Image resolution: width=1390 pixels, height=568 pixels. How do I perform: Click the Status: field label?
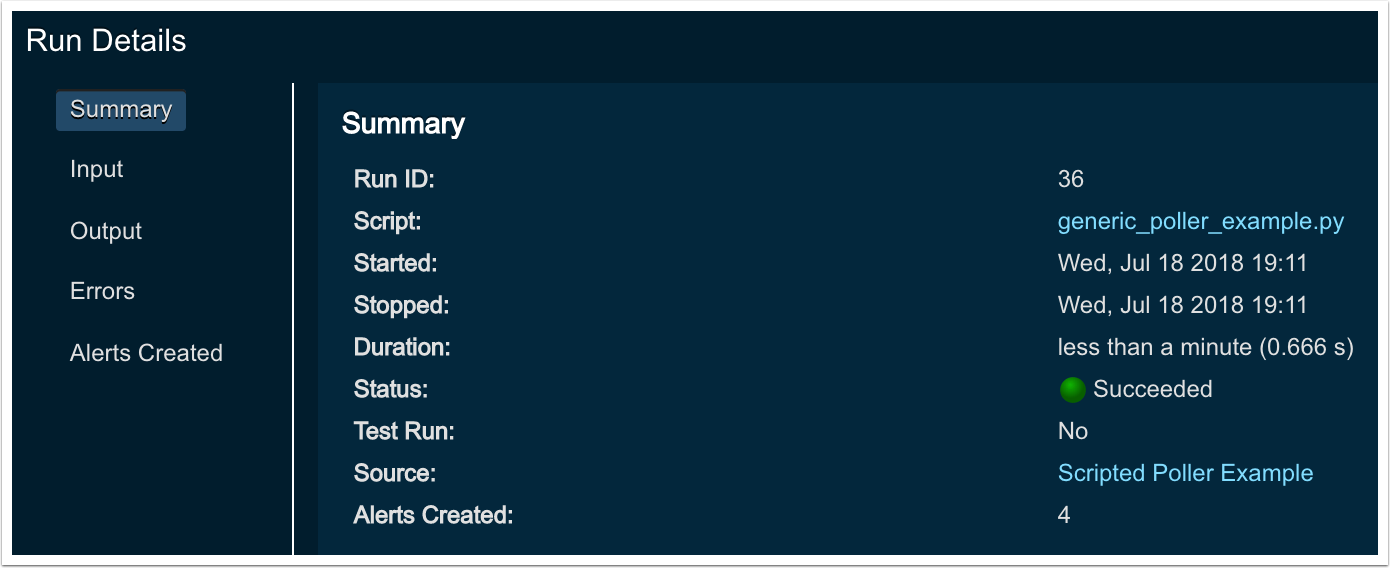point(390,390)
